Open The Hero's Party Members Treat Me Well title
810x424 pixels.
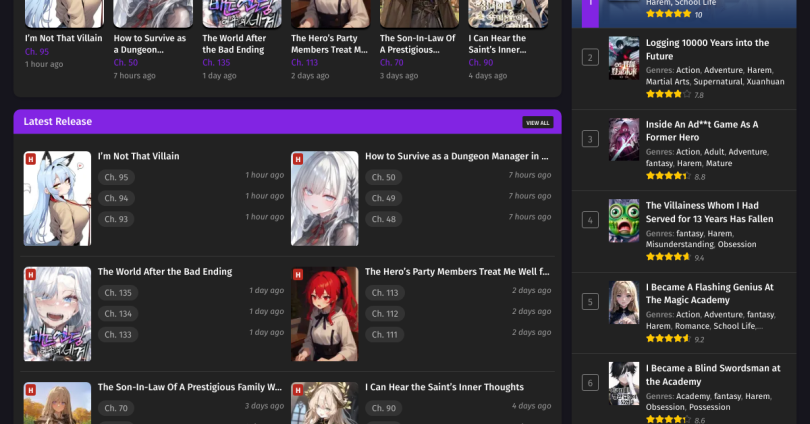pos(457,272)
